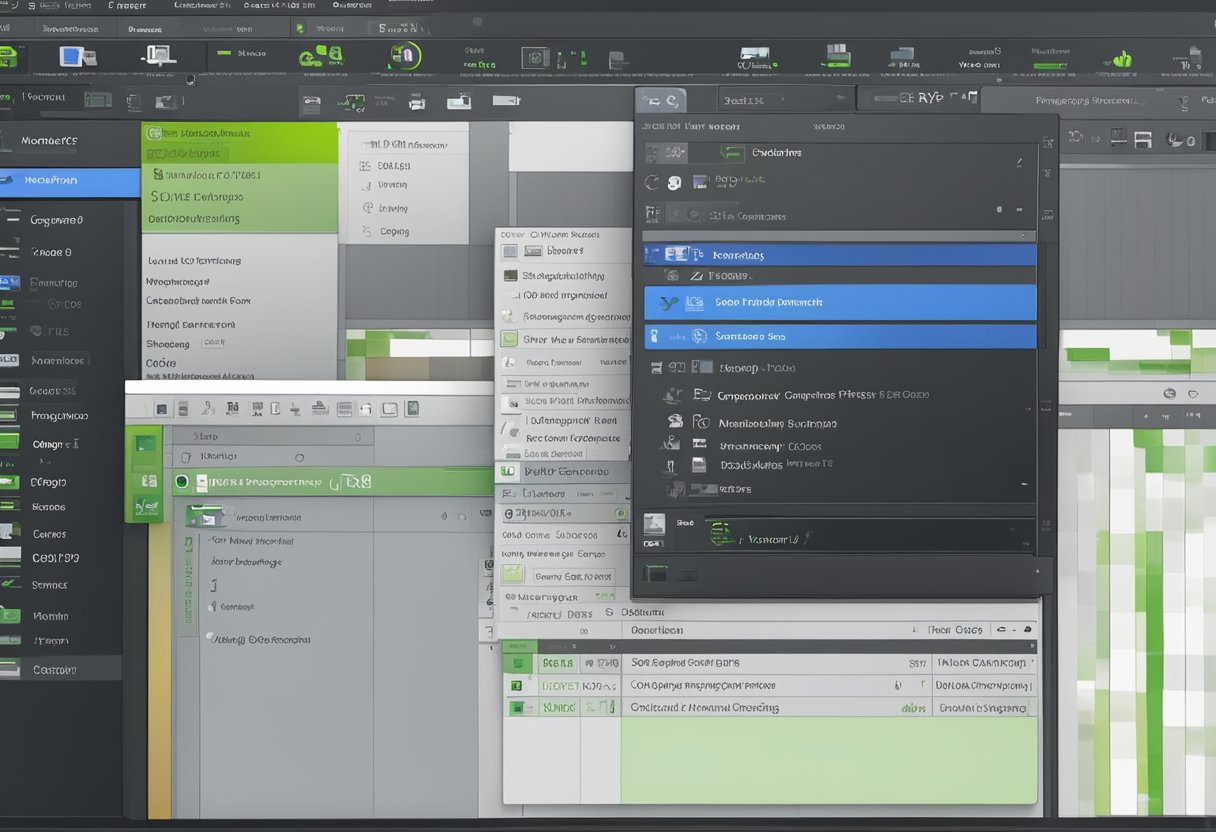Expand the thin gray bar's arrow in dark panel

tap(1021, 236)
